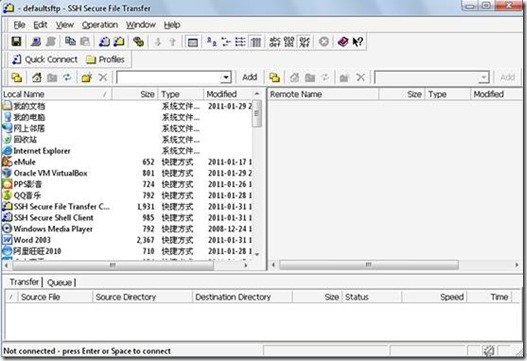The image size is (527, 361).
Task: Click the local path input field
Action: [x=169, y=78]
